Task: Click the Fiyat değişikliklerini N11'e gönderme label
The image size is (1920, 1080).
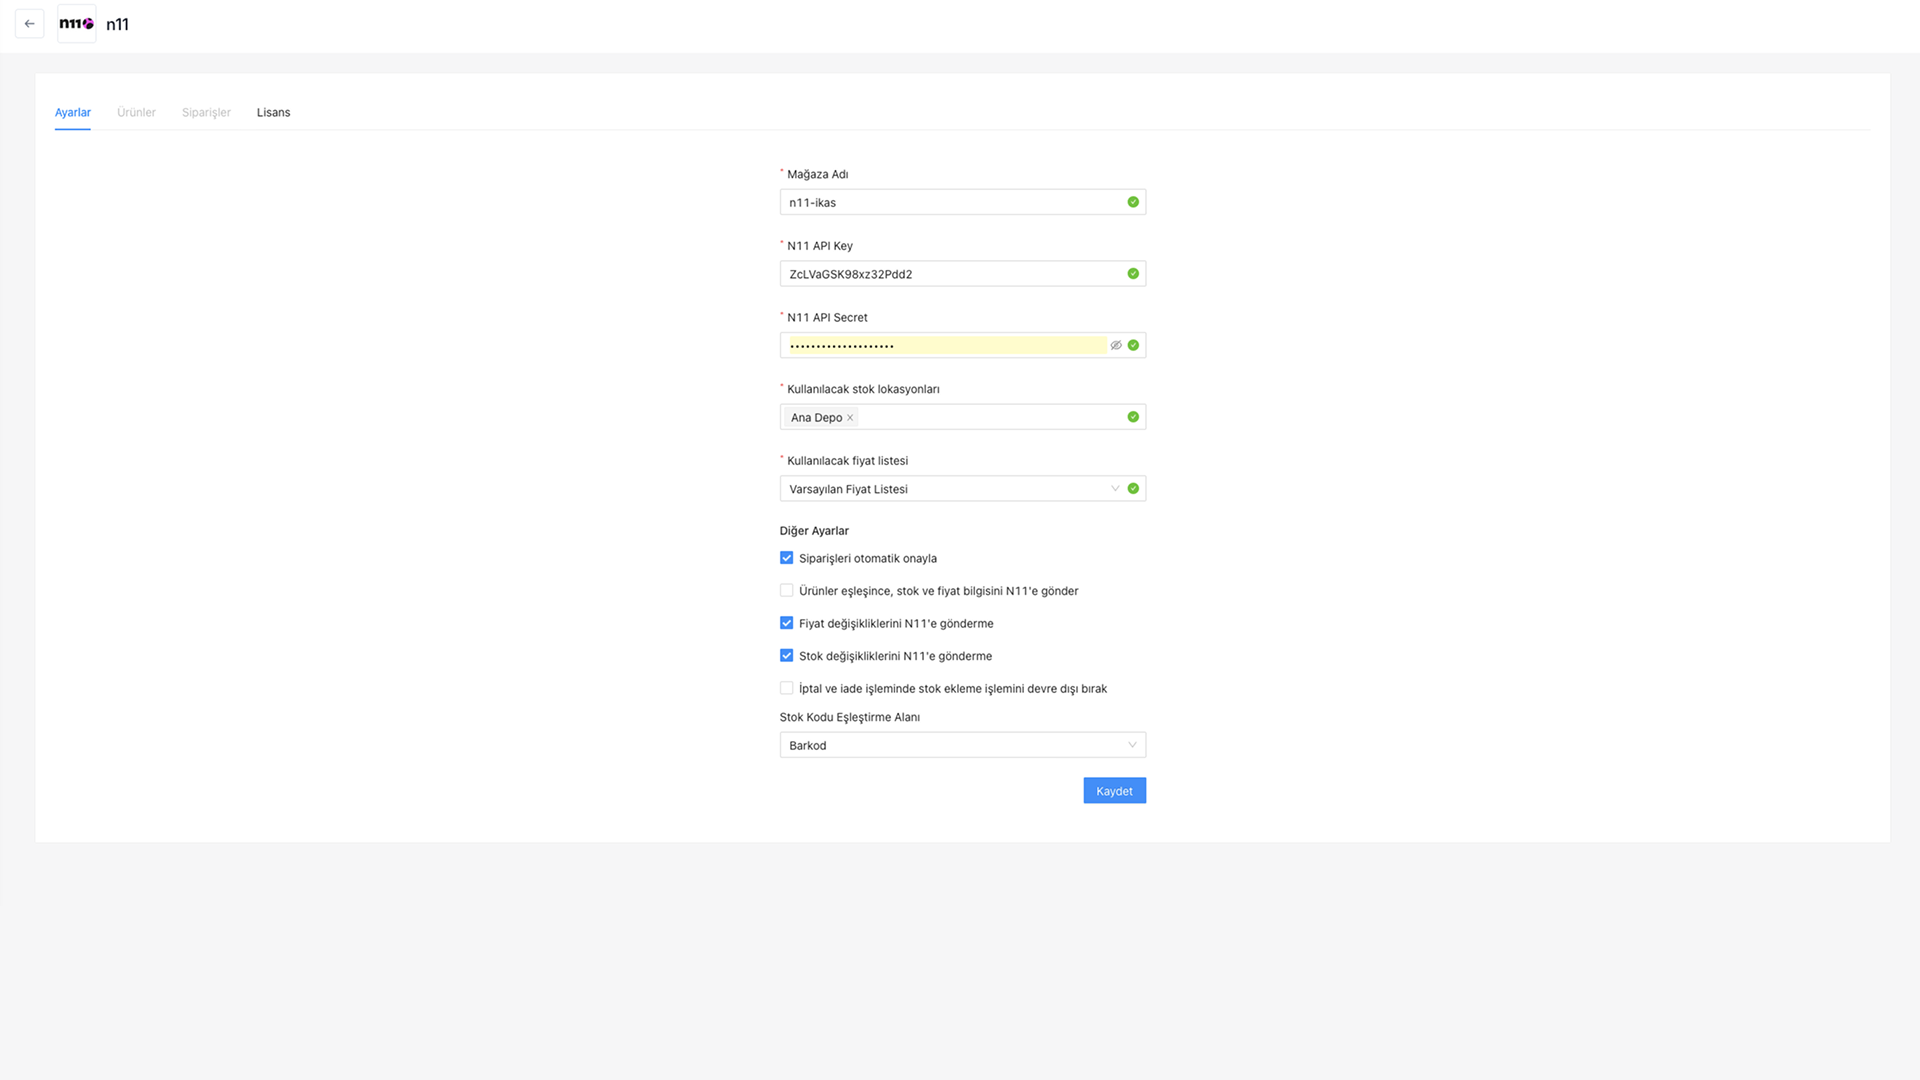Action: click(x=896, y=623)
